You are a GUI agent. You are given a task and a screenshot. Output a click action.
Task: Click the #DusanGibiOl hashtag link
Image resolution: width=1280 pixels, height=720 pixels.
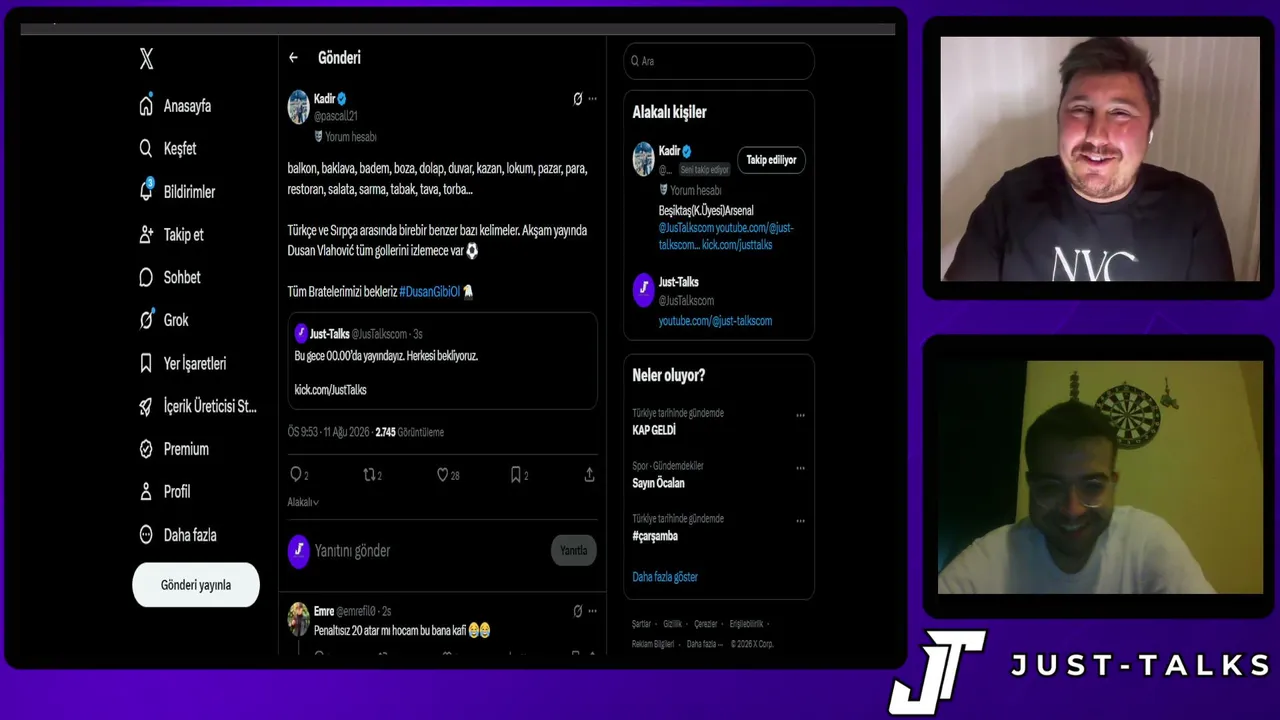point(429,292)
